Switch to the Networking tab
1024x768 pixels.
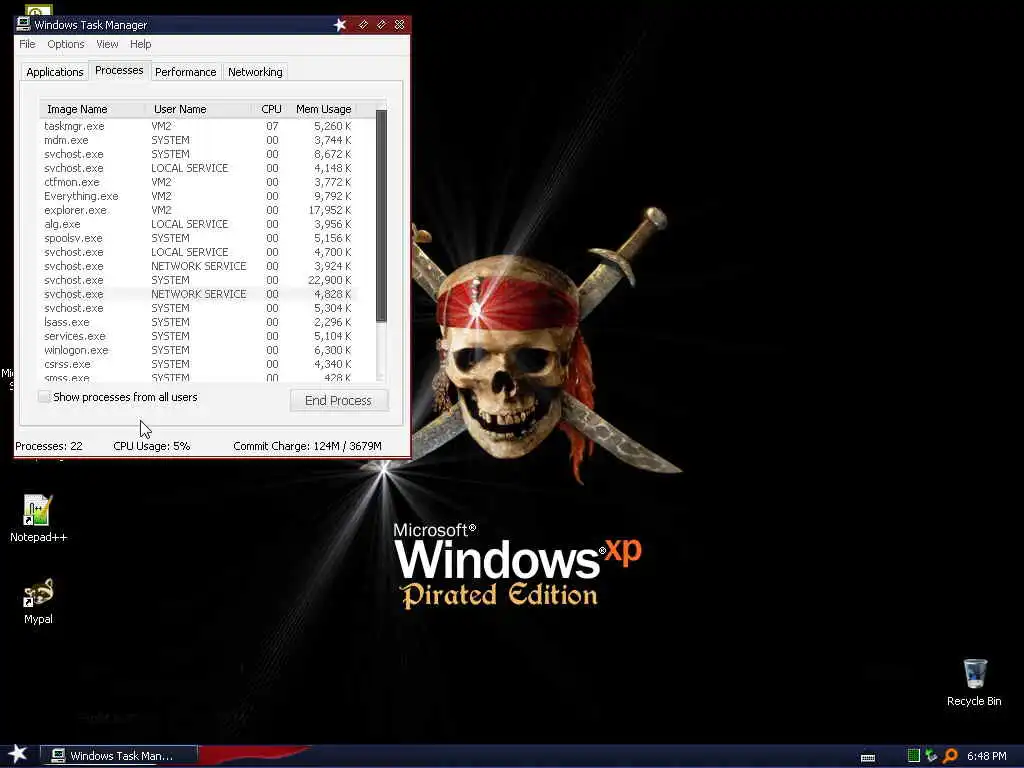point(255,72)
